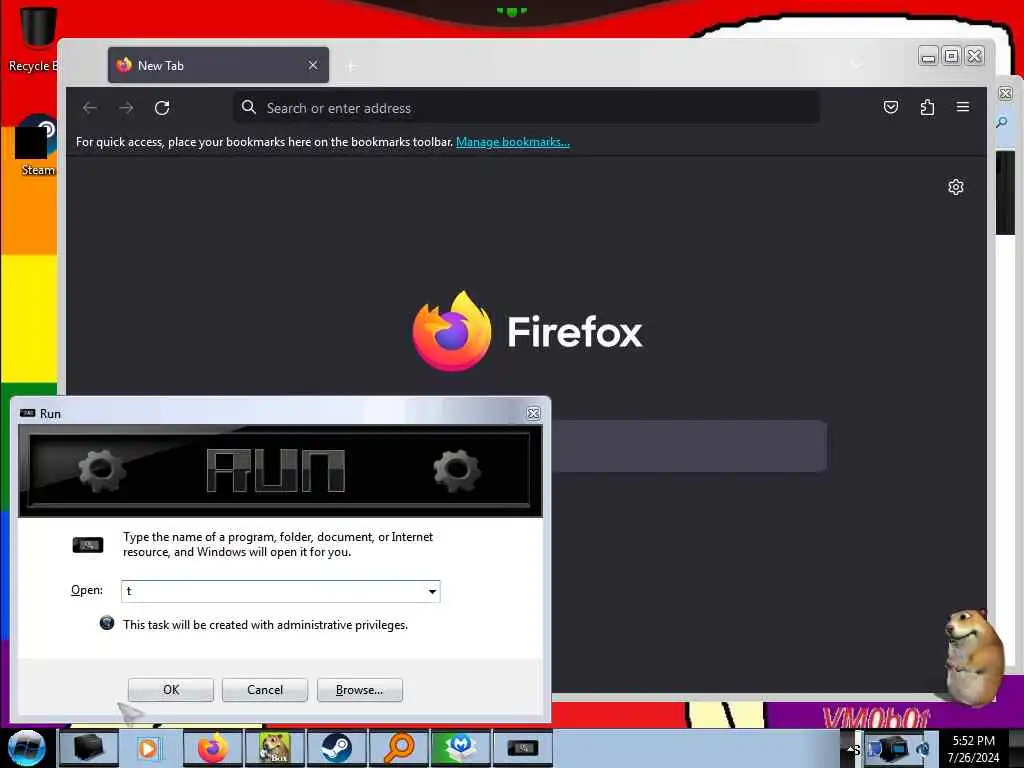Open the hamster Box taskbar icon
This screenshot has height=768, width=1024.
pos(274,748)
